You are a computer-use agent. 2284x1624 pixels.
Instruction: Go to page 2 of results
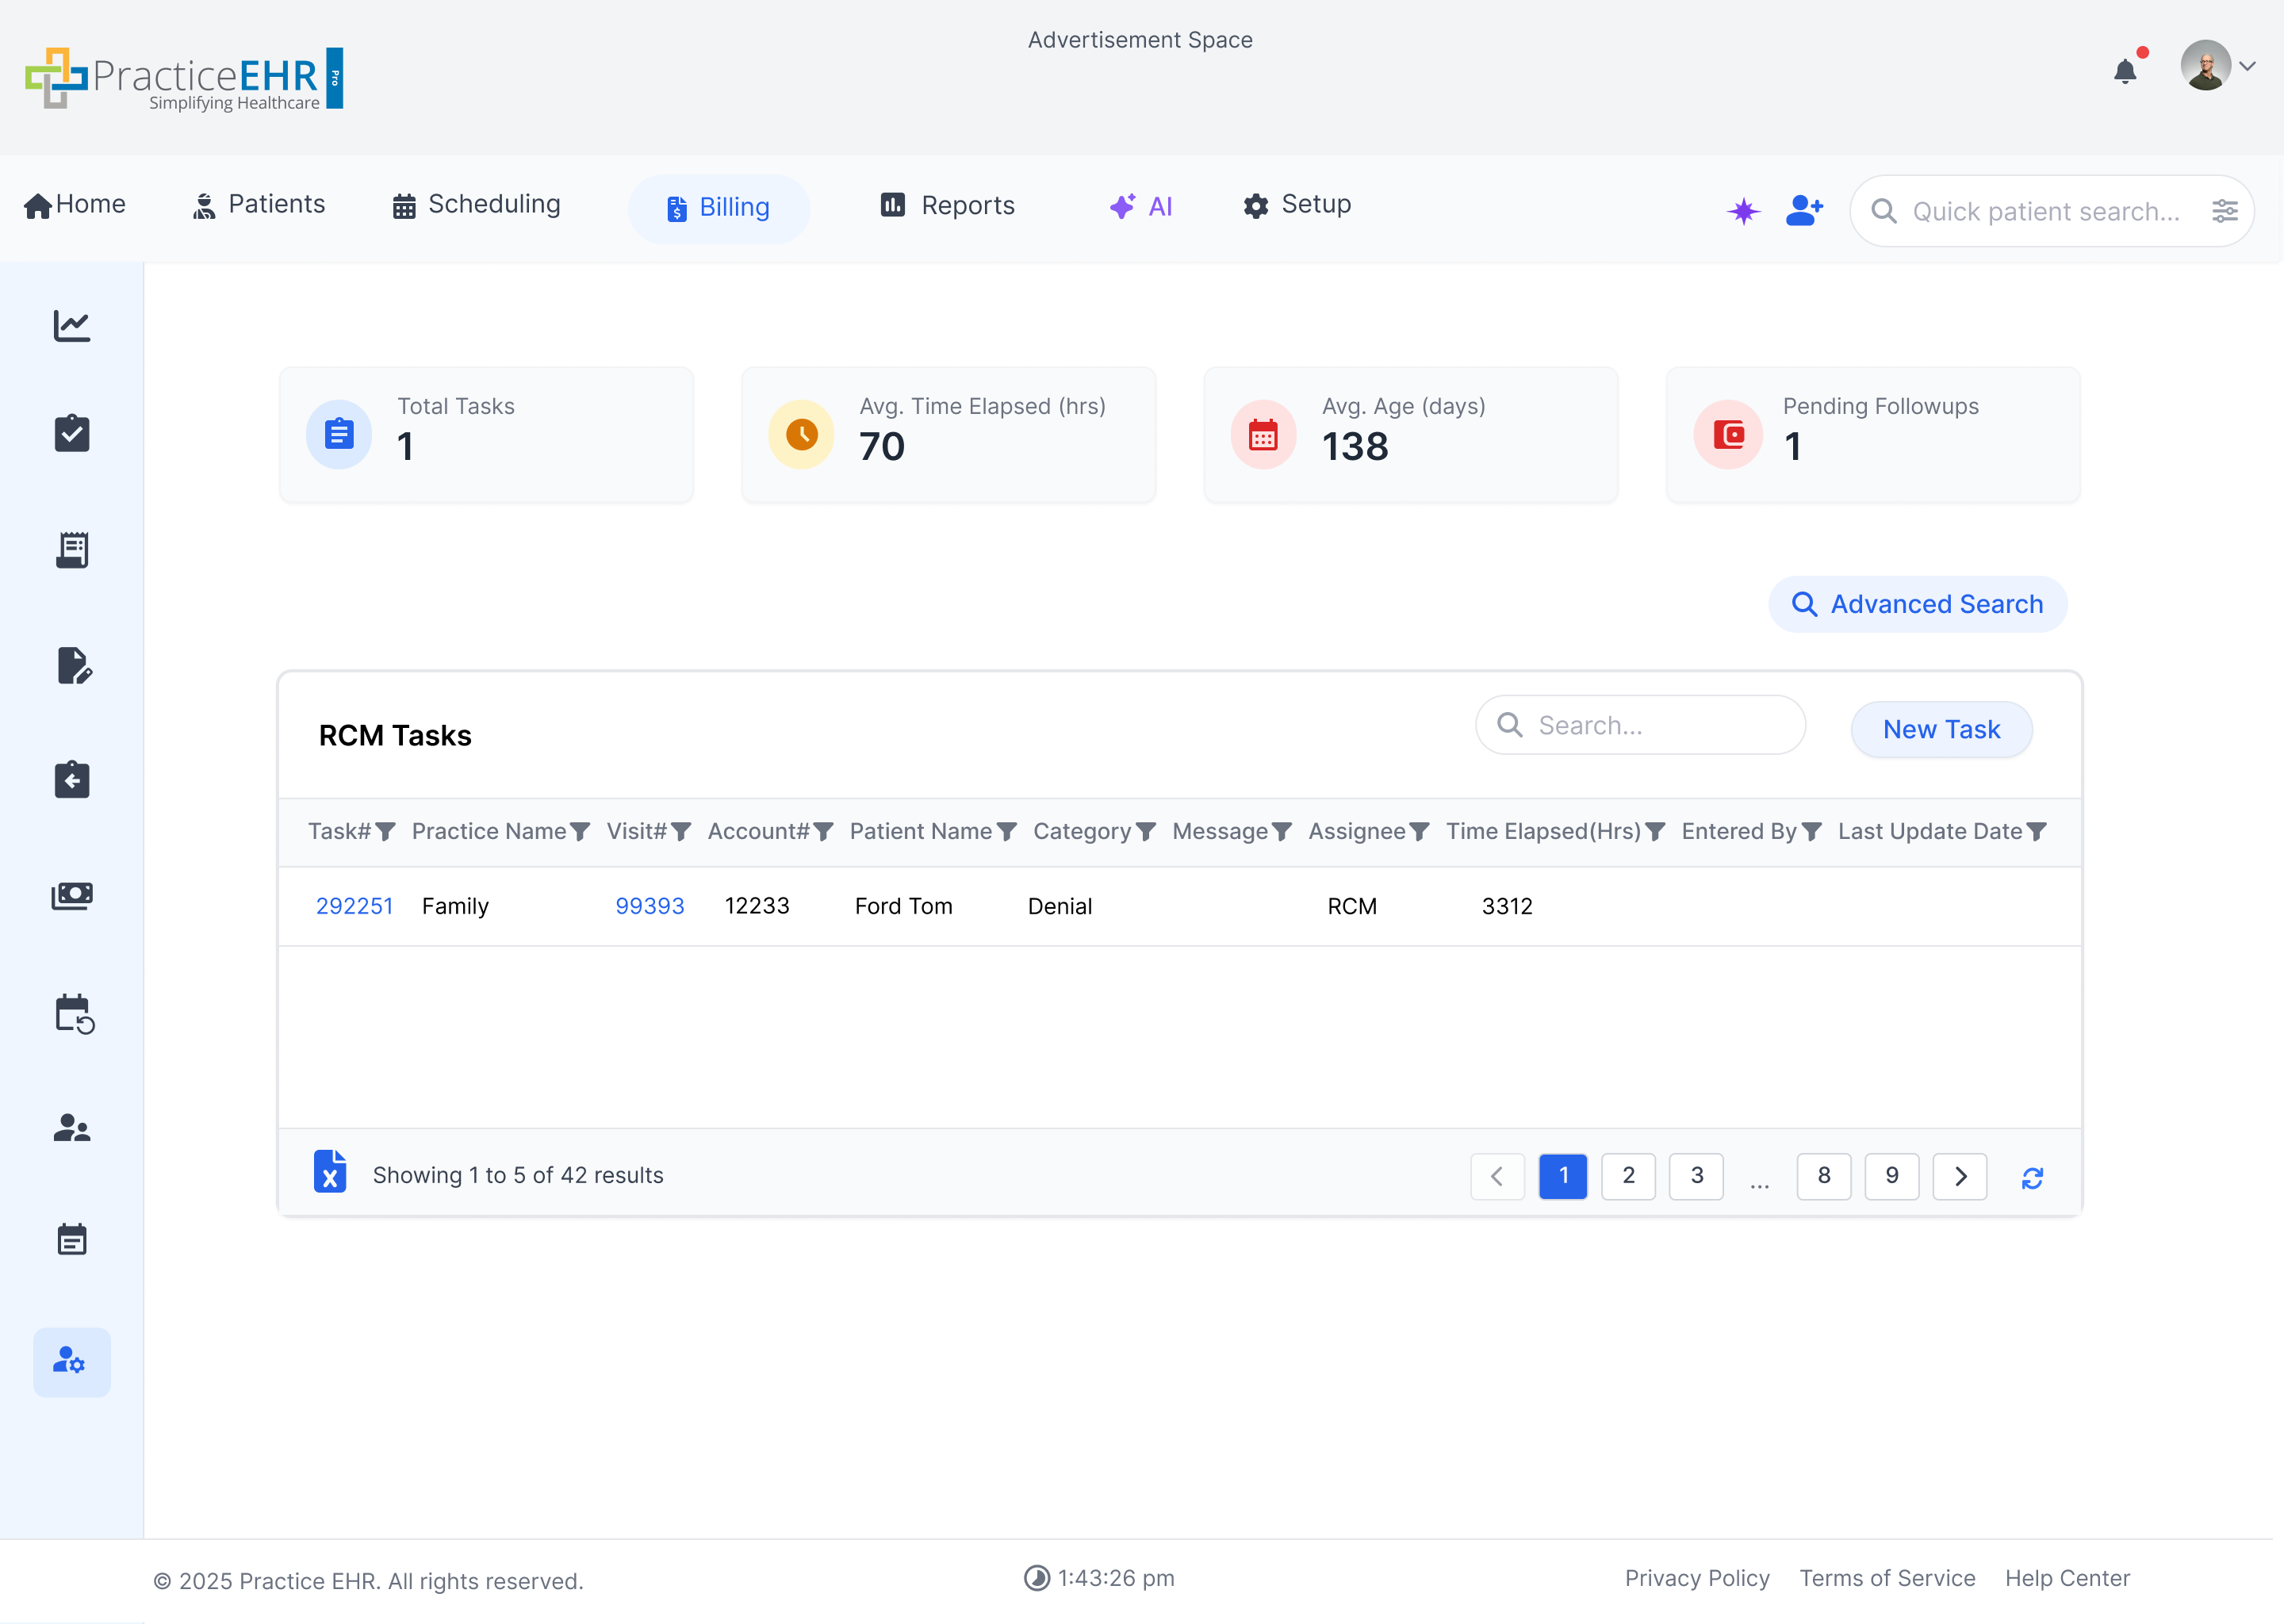(1628, 1176)
